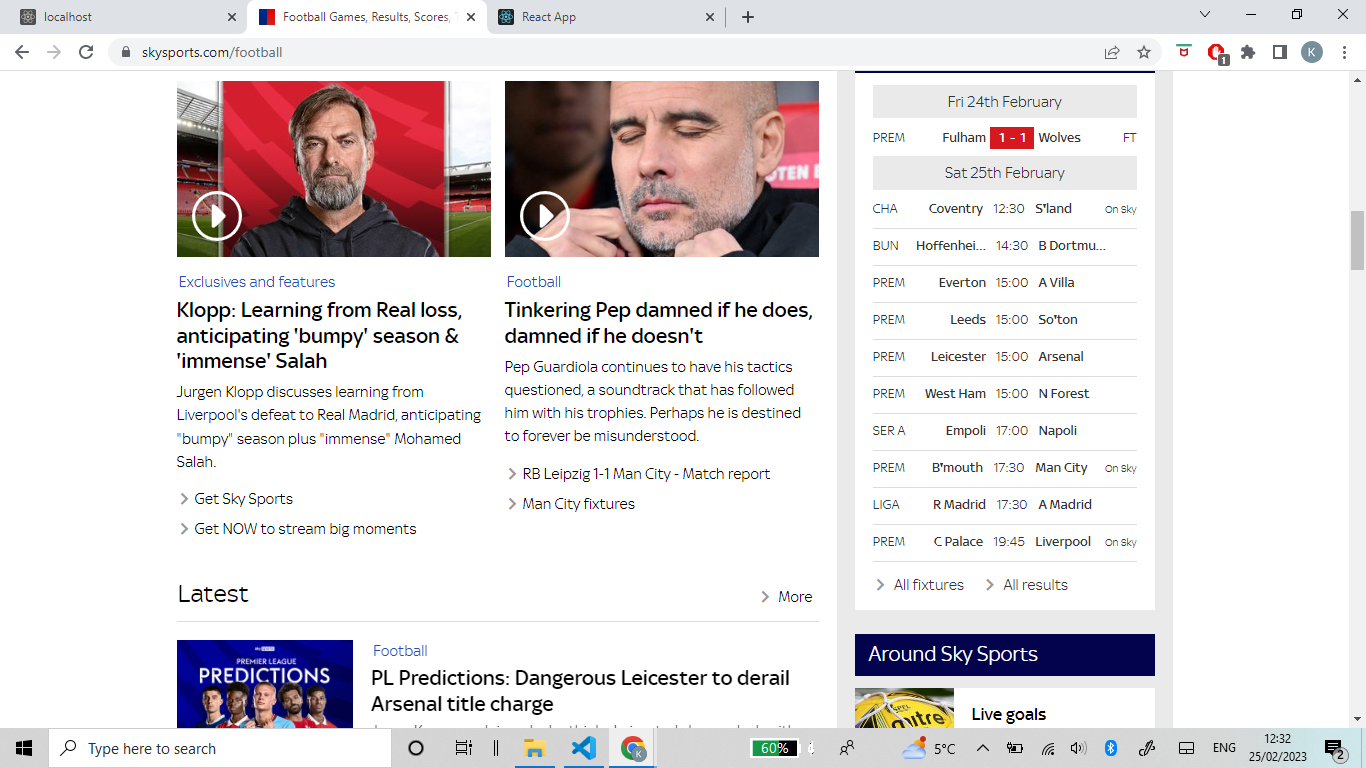Screen dimensions: 1366x768
Task: Mute sound via the speaker tray icon
Action: tap(1078, 747)
